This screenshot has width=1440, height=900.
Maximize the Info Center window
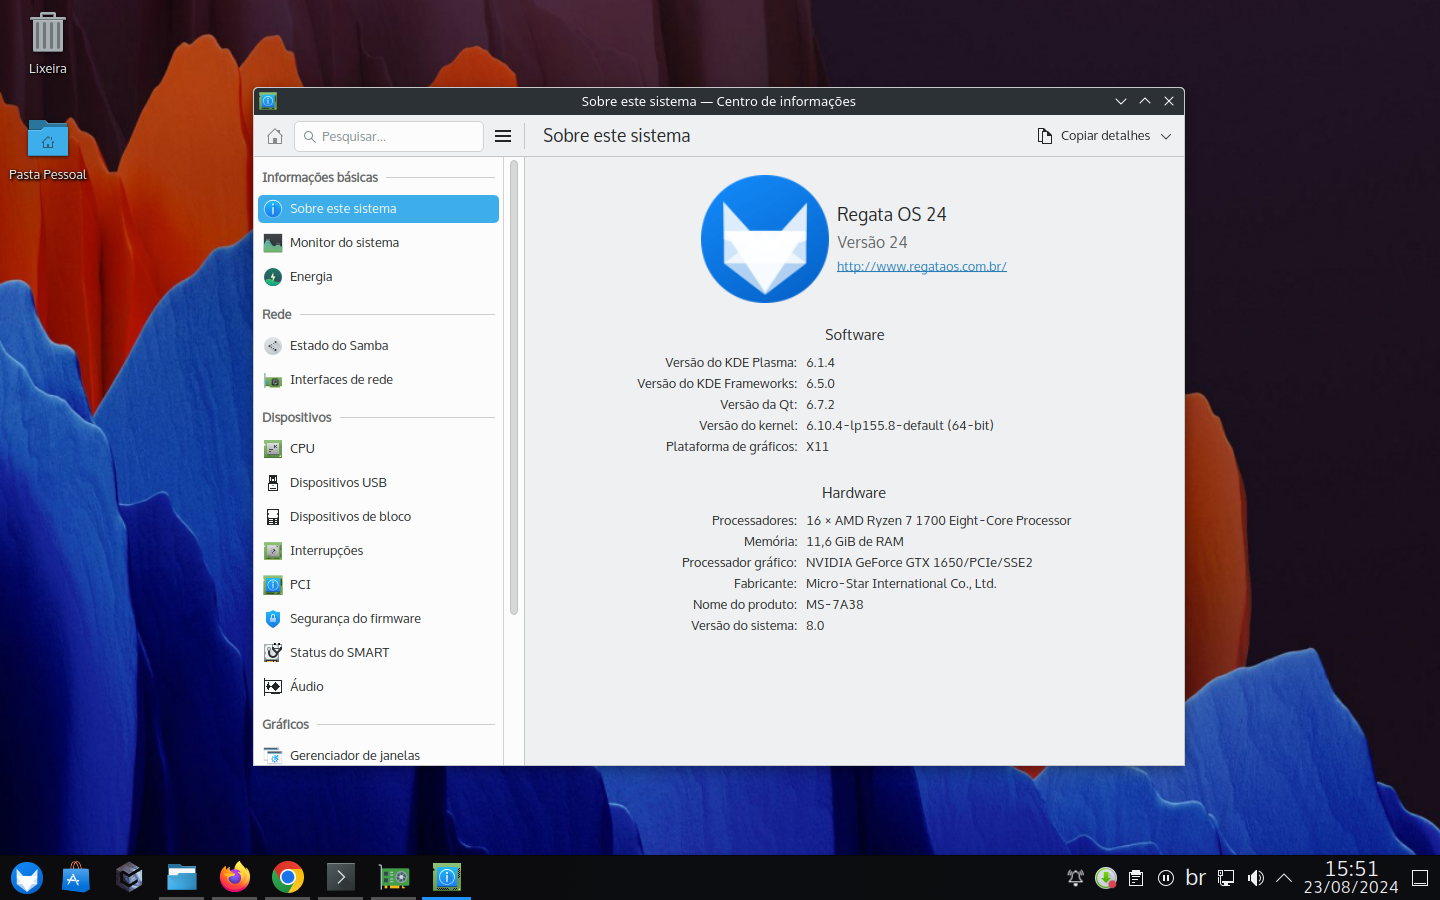(x=1145, y=101)
